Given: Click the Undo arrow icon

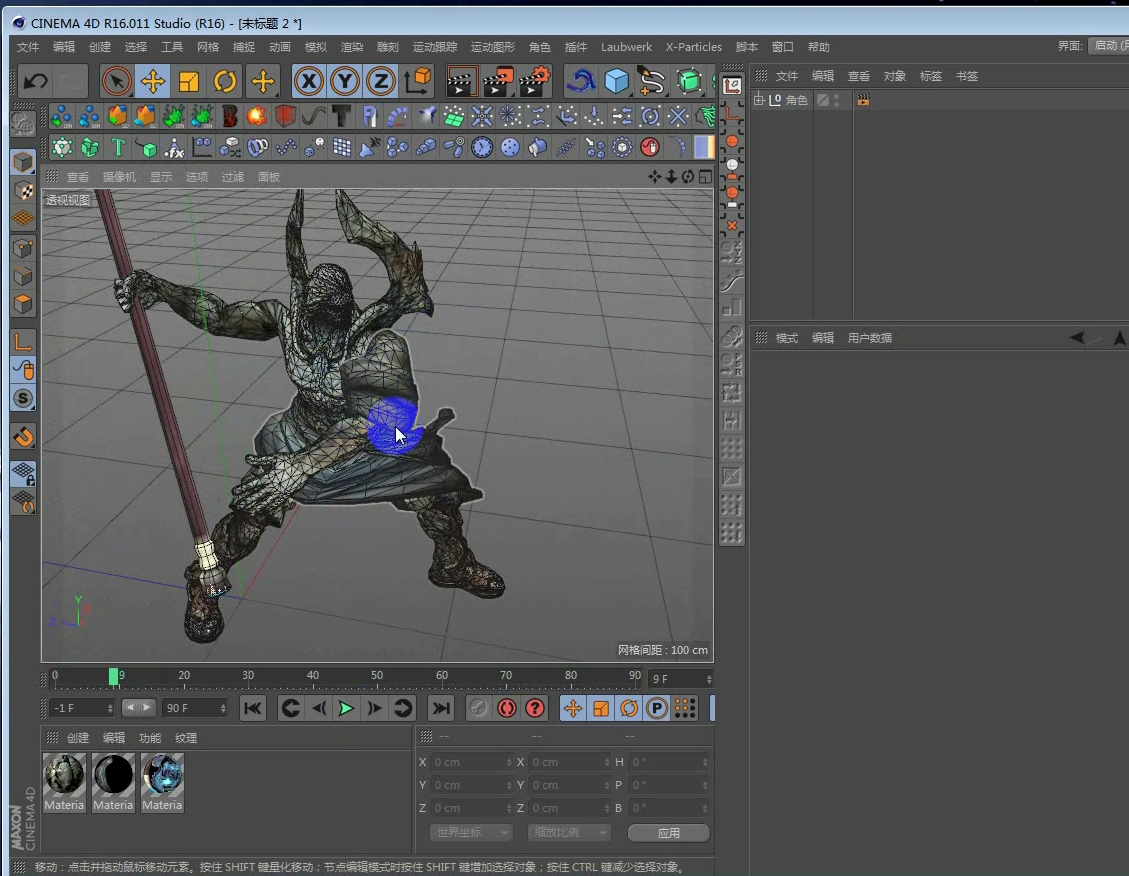Looking at the screenshot, I should point(36,81).
